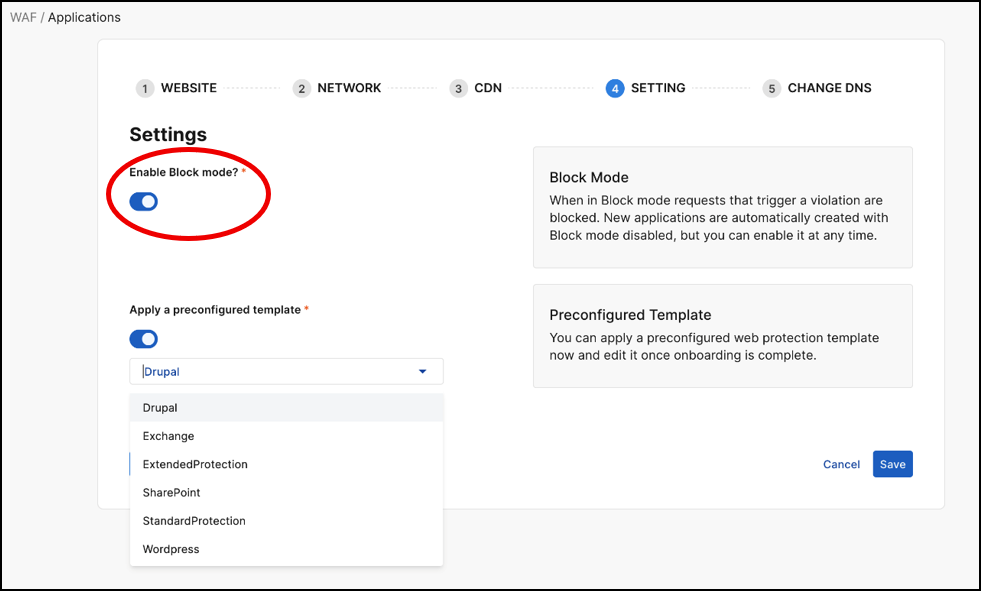Toggle the Enable Block mode switch
This screenshot has height=591, width=981.
click(x=144, y=202)
